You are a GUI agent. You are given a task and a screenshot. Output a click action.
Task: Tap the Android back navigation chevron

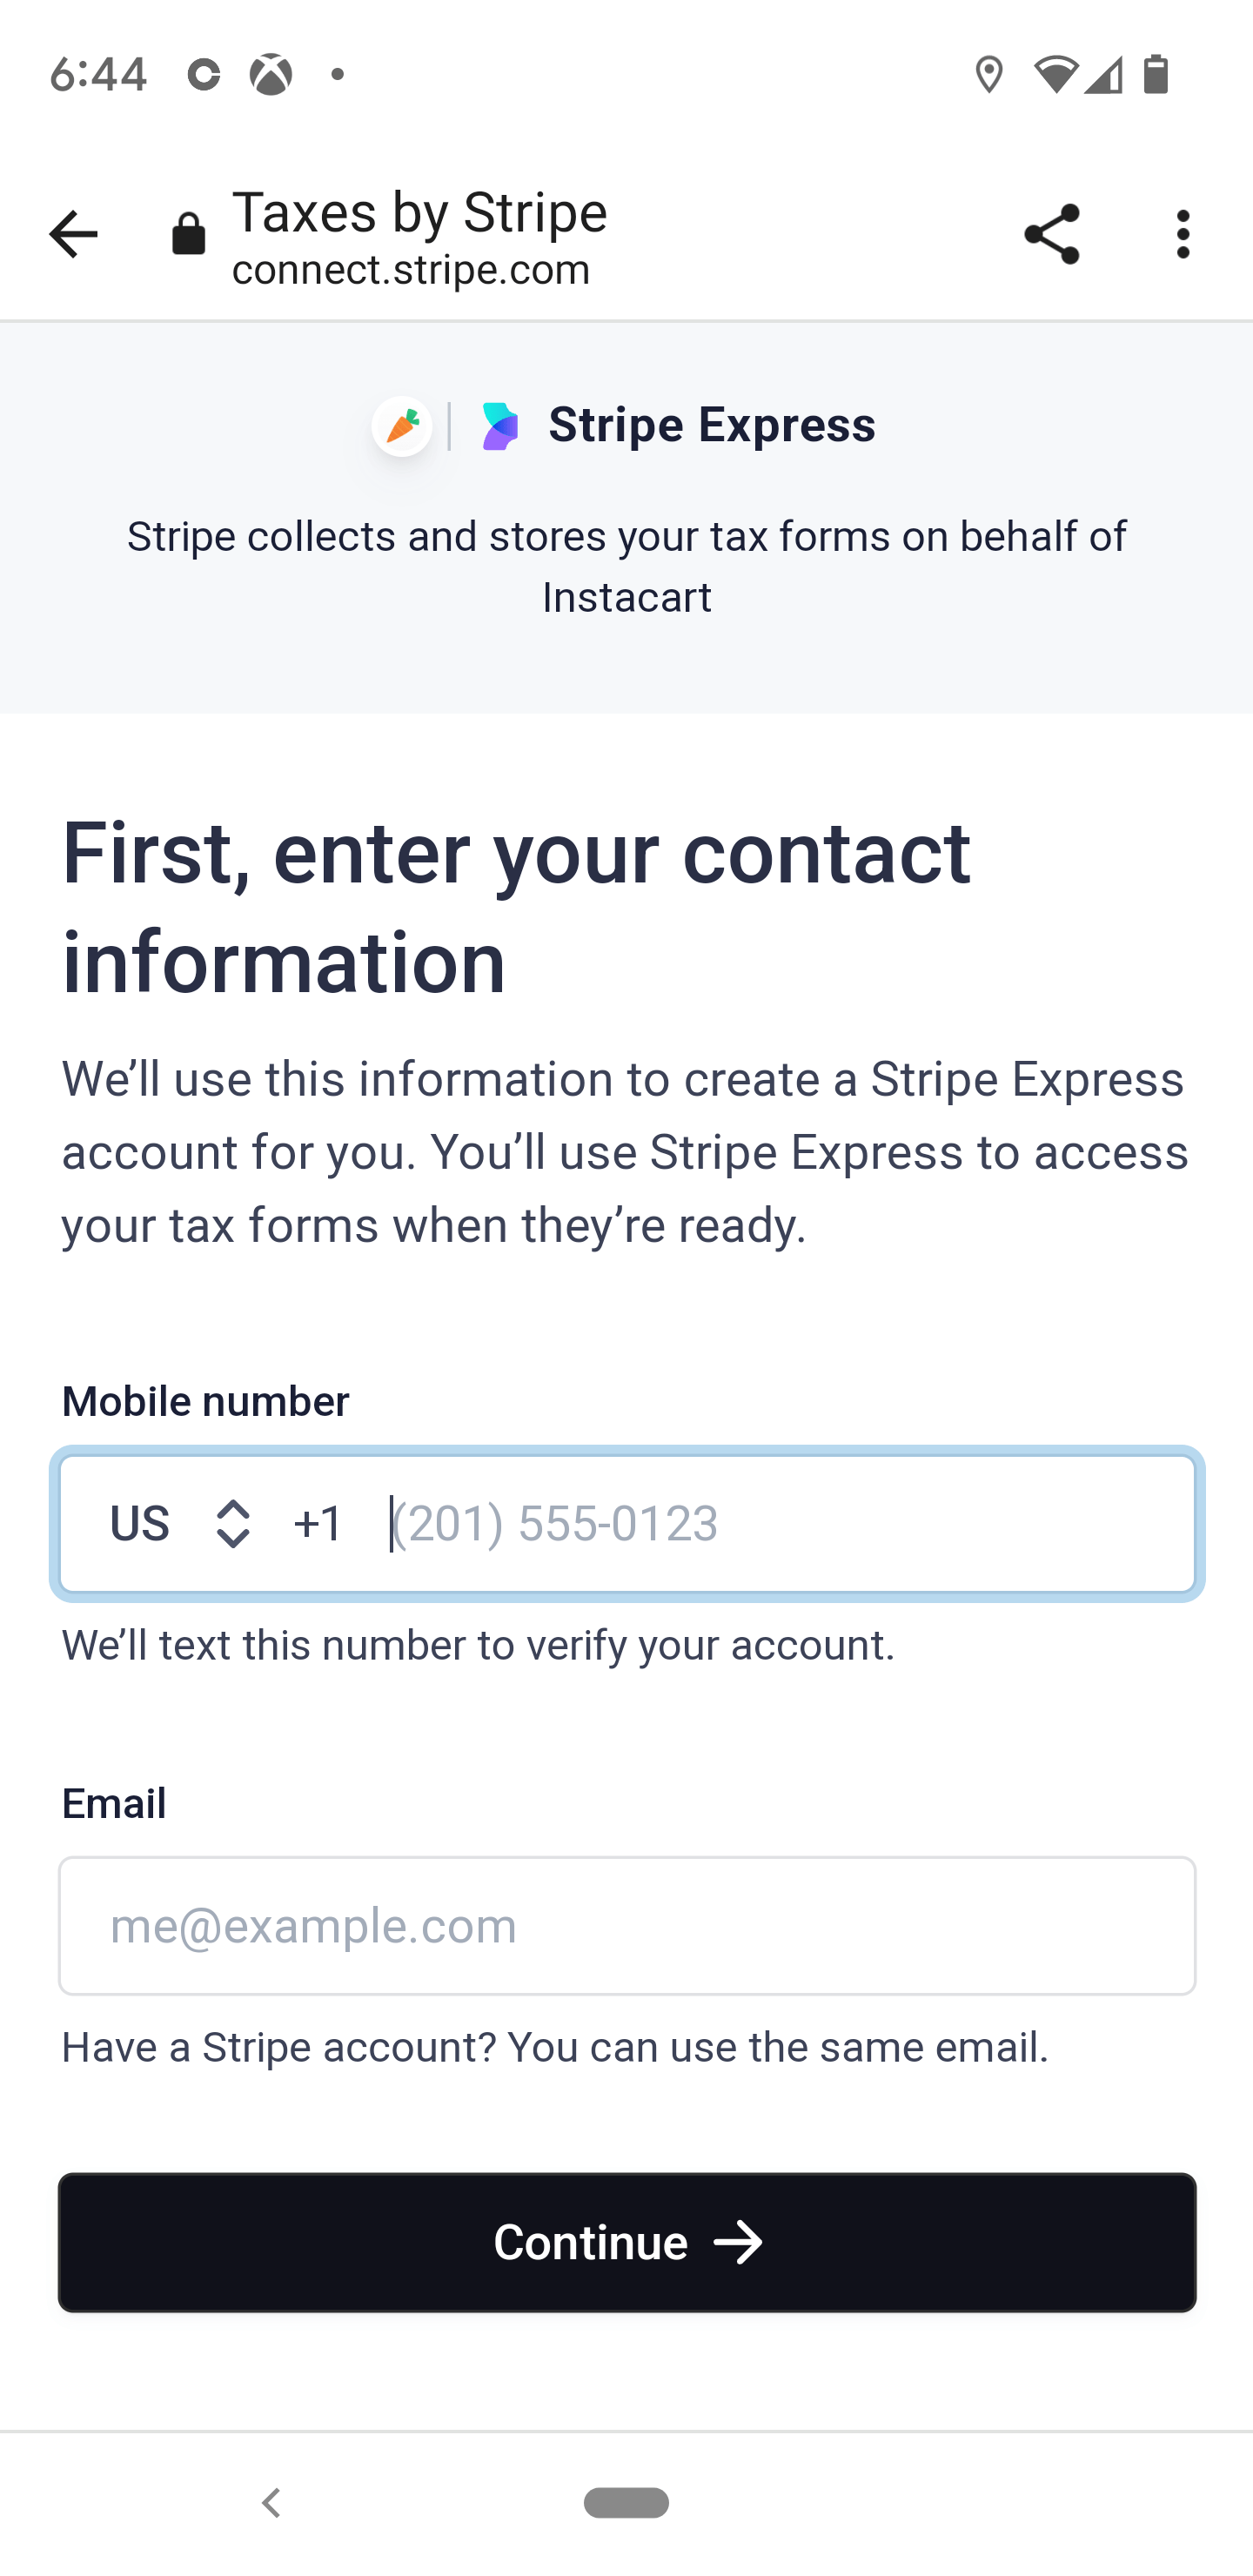[x=270, y=2503]
